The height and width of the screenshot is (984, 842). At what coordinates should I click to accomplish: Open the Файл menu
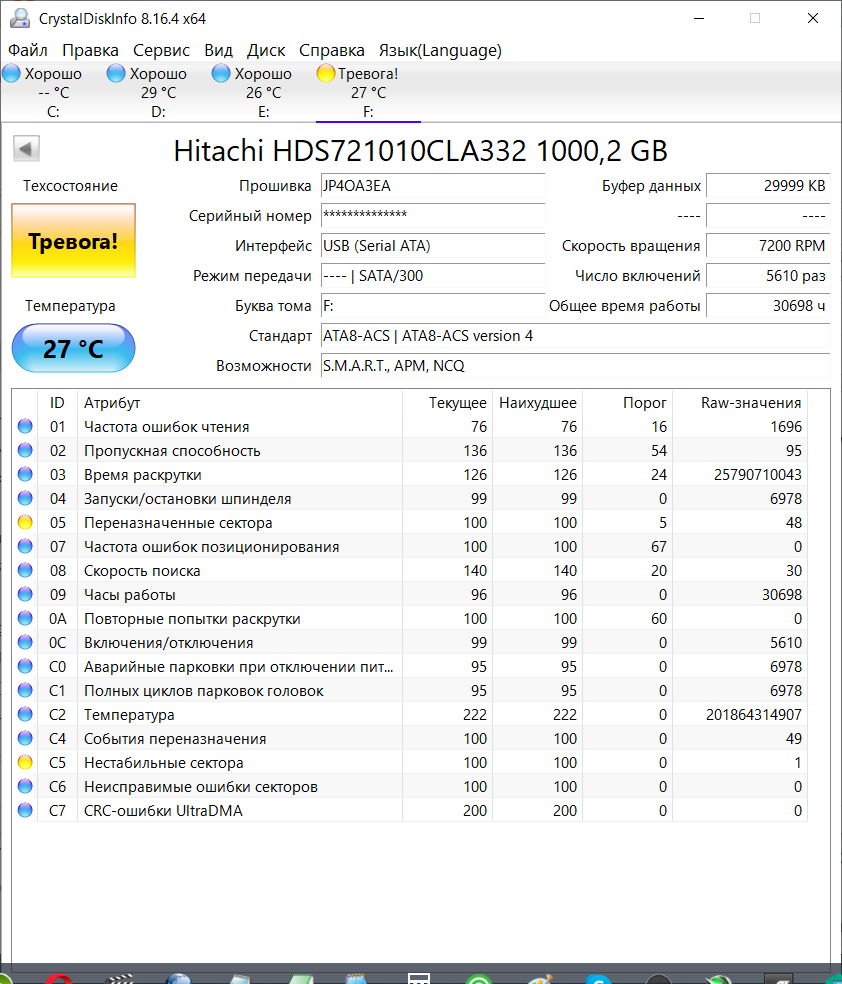click(x=28, y=50)
